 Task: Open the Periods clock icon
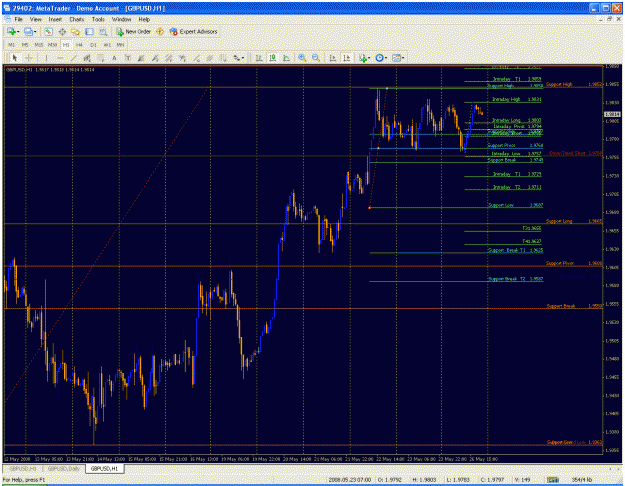coord(379,58)
